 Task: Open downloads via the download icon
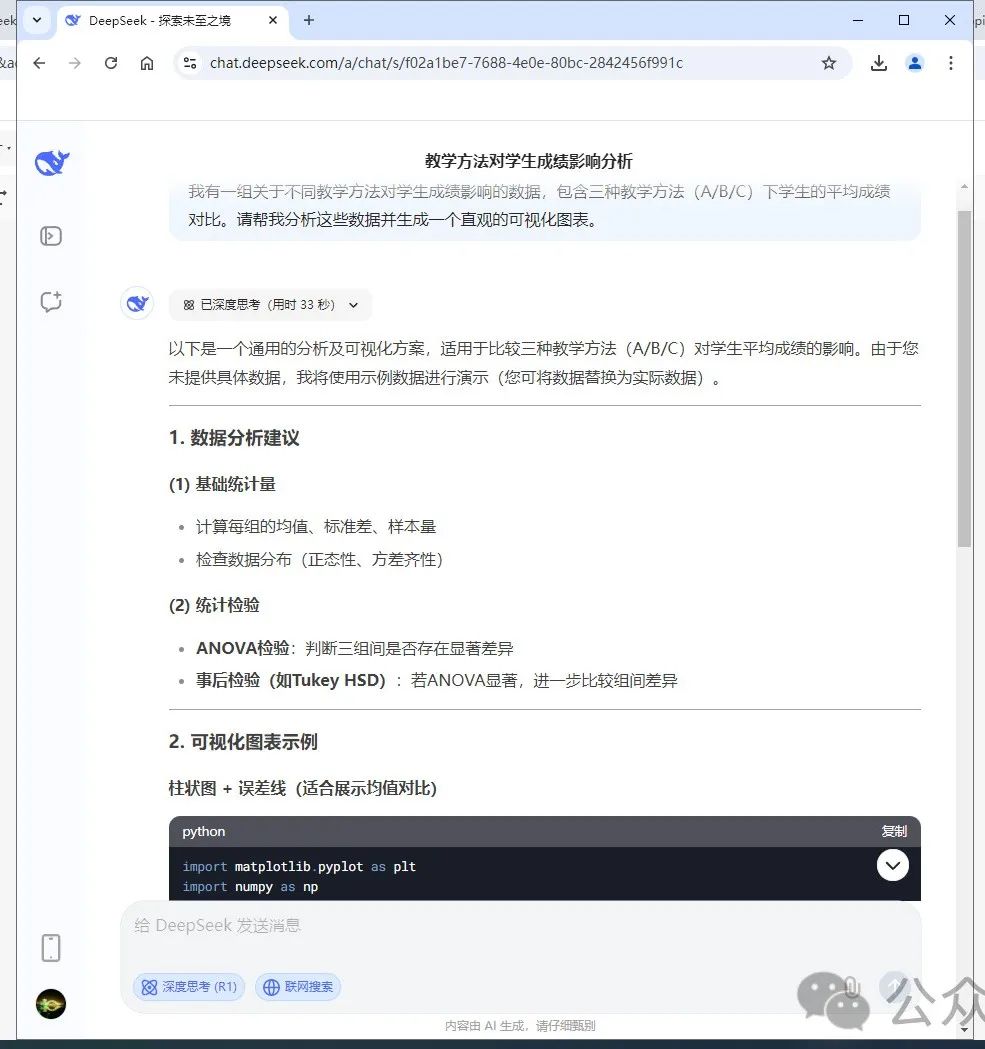[x=878, y=62]
